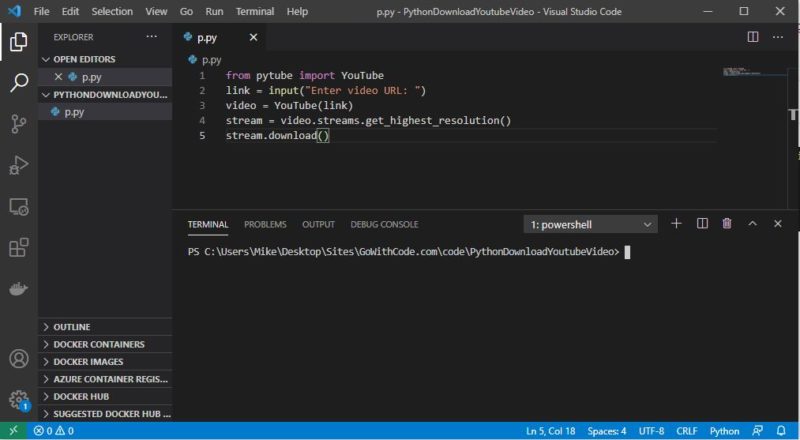Viewport: 800px width, 440px height.
Task: Open the Docker view
Action: [x=18, y=289]
